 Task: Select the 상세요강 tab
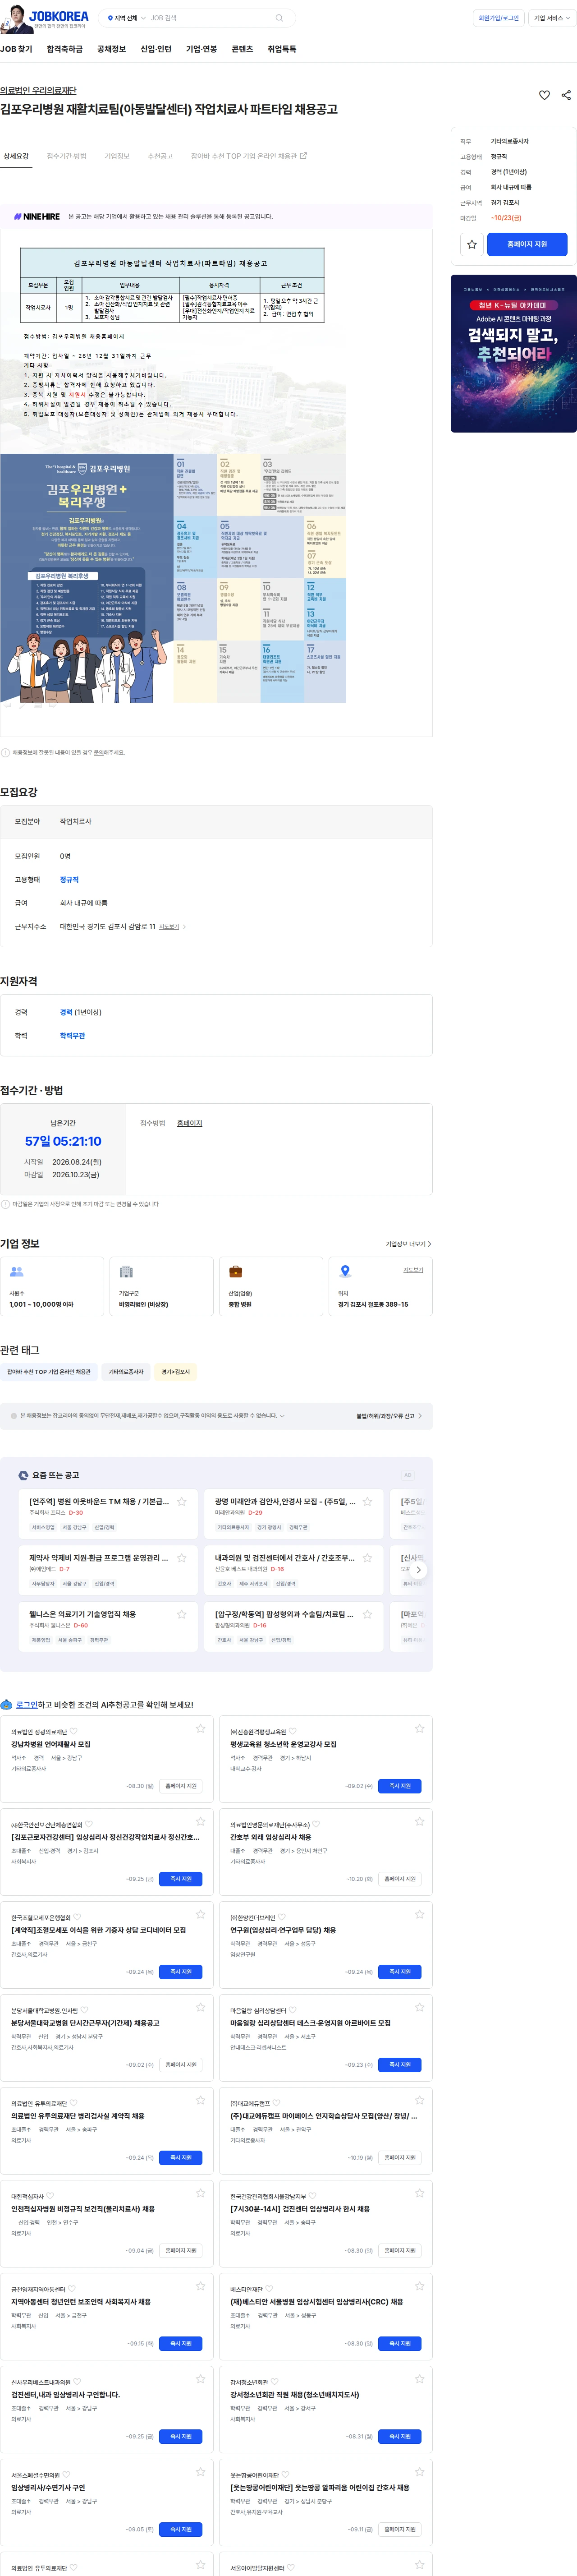16,156
